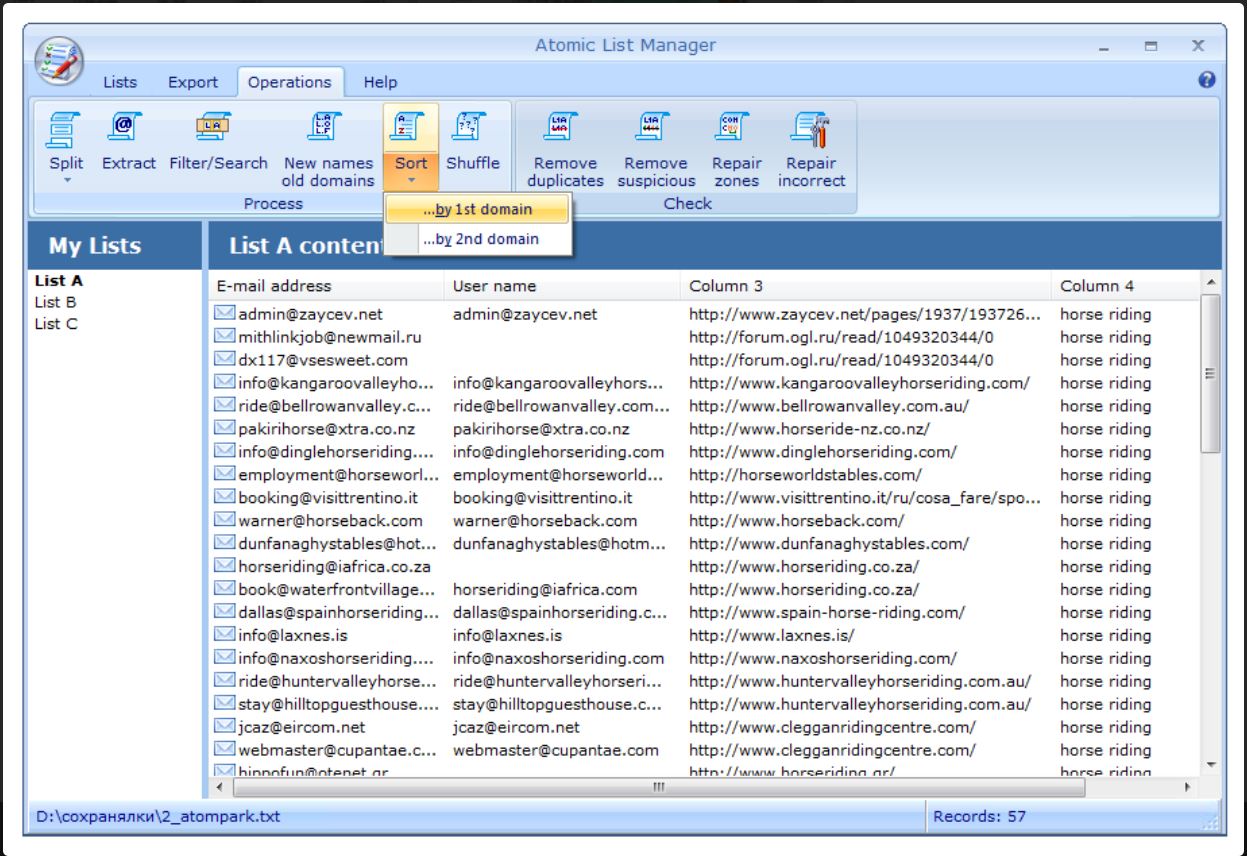This screenshot has height=856, width=1247.
Task: Click New names old domains icon
Action: point(326,127)
